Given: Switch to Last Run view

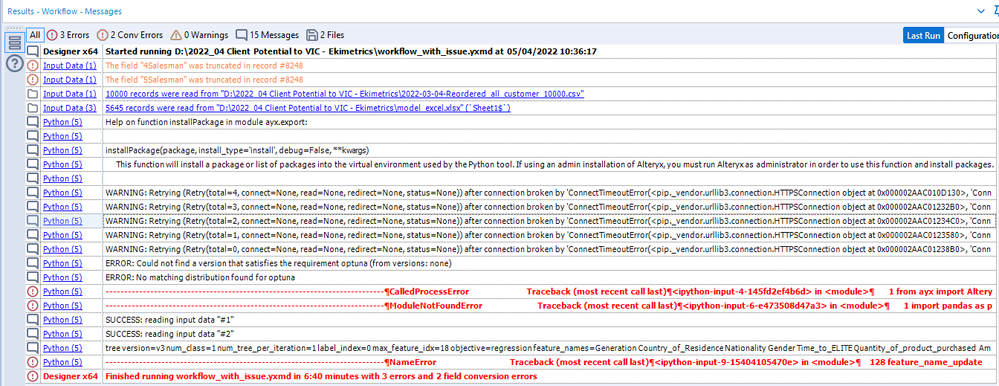Looking at the screenshot, I should [x=923, y=36].
